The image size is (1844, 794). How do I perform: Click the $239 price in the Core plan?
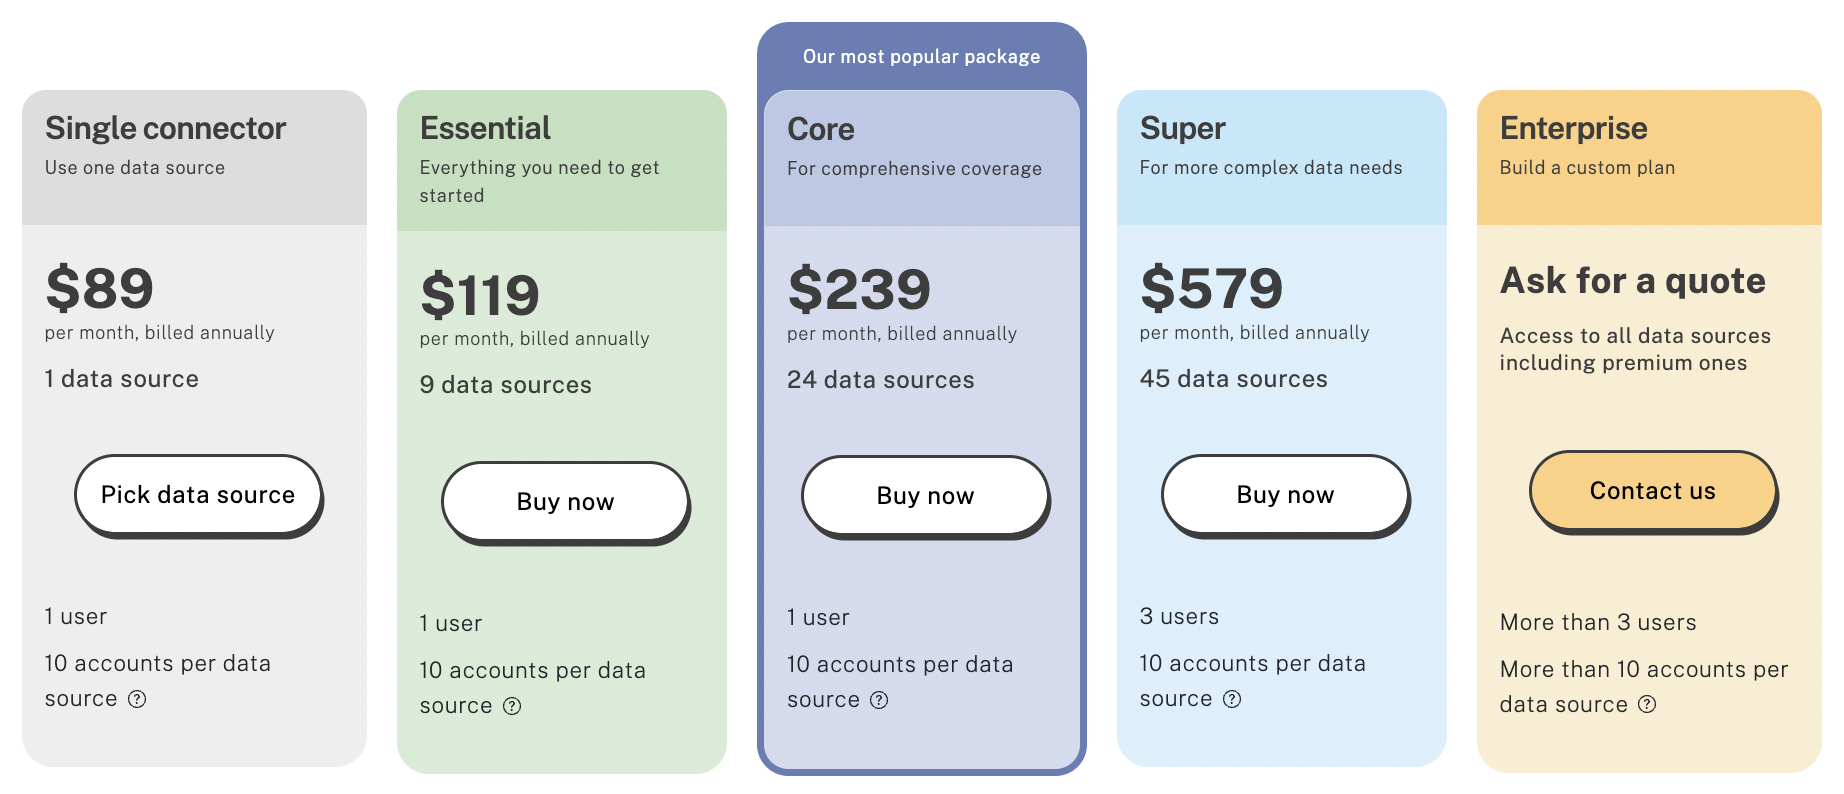858,288
